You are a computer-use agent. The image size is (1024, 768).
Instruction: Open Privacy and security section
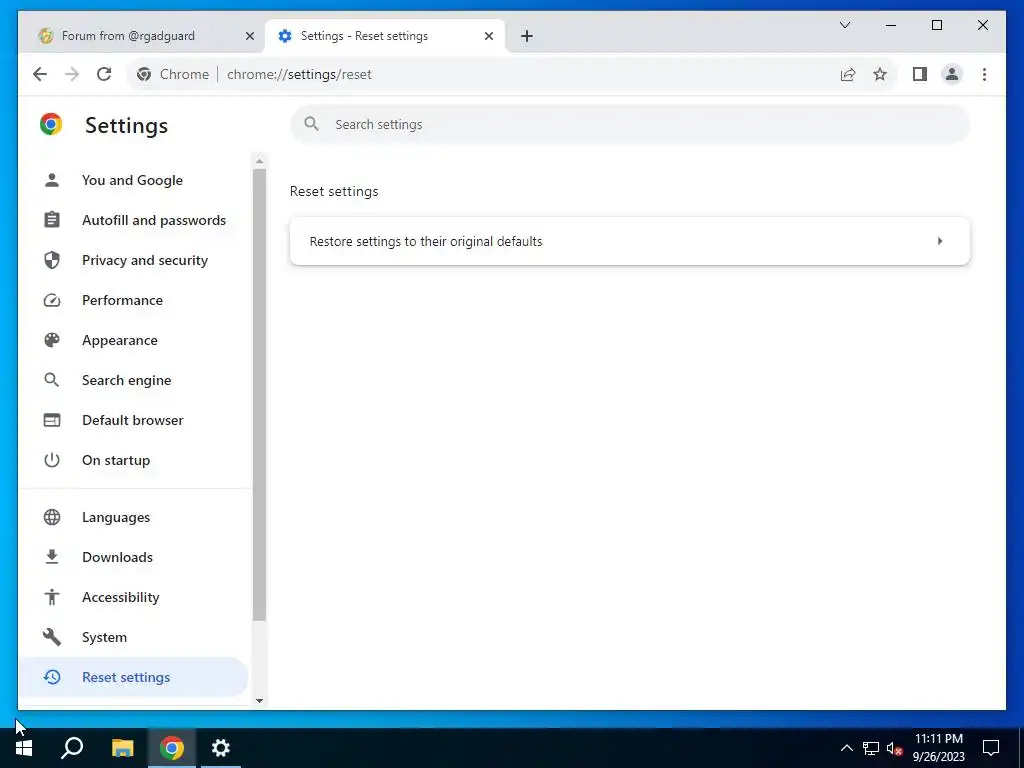point(133,260)
